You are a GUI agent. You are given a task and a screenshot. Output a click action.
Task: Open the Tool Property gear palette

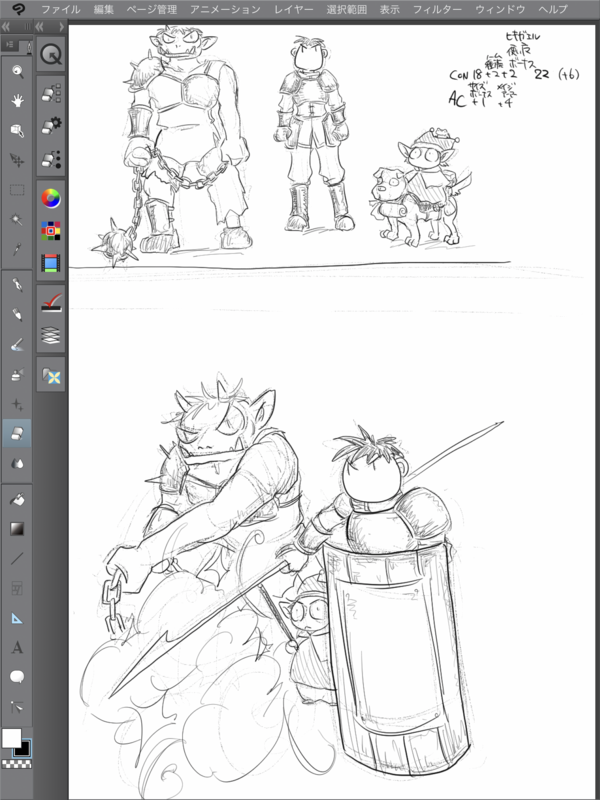pyautogui.click(x=51, y=124)
